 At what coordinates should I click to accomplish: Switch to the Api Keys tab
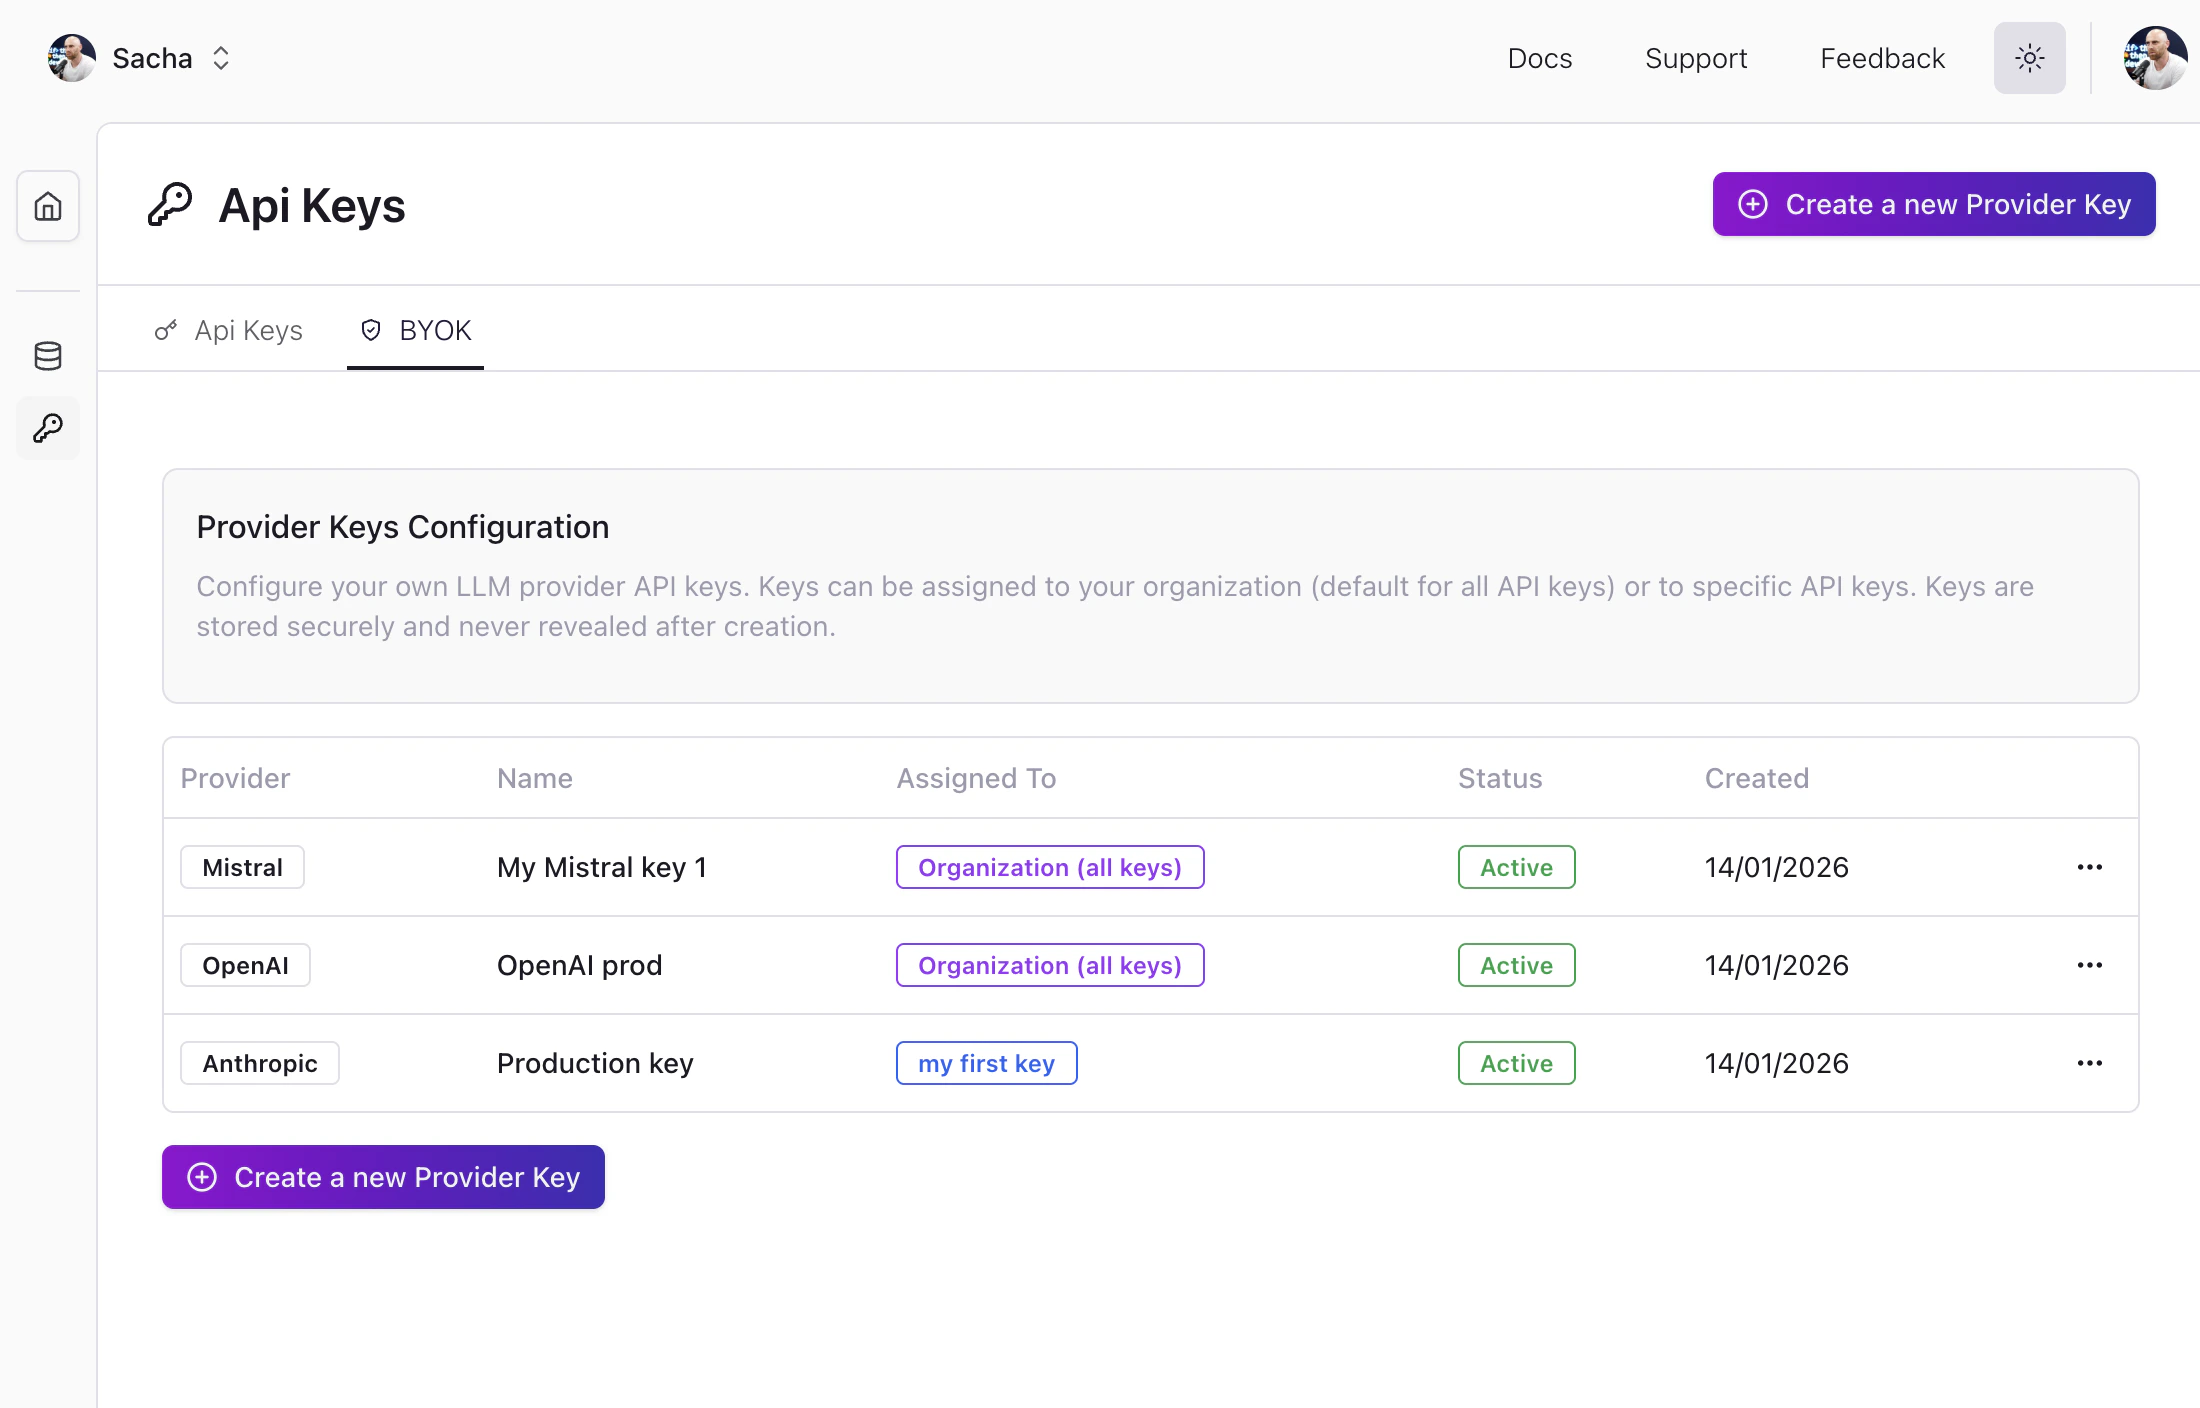click(x=229, y=330)
